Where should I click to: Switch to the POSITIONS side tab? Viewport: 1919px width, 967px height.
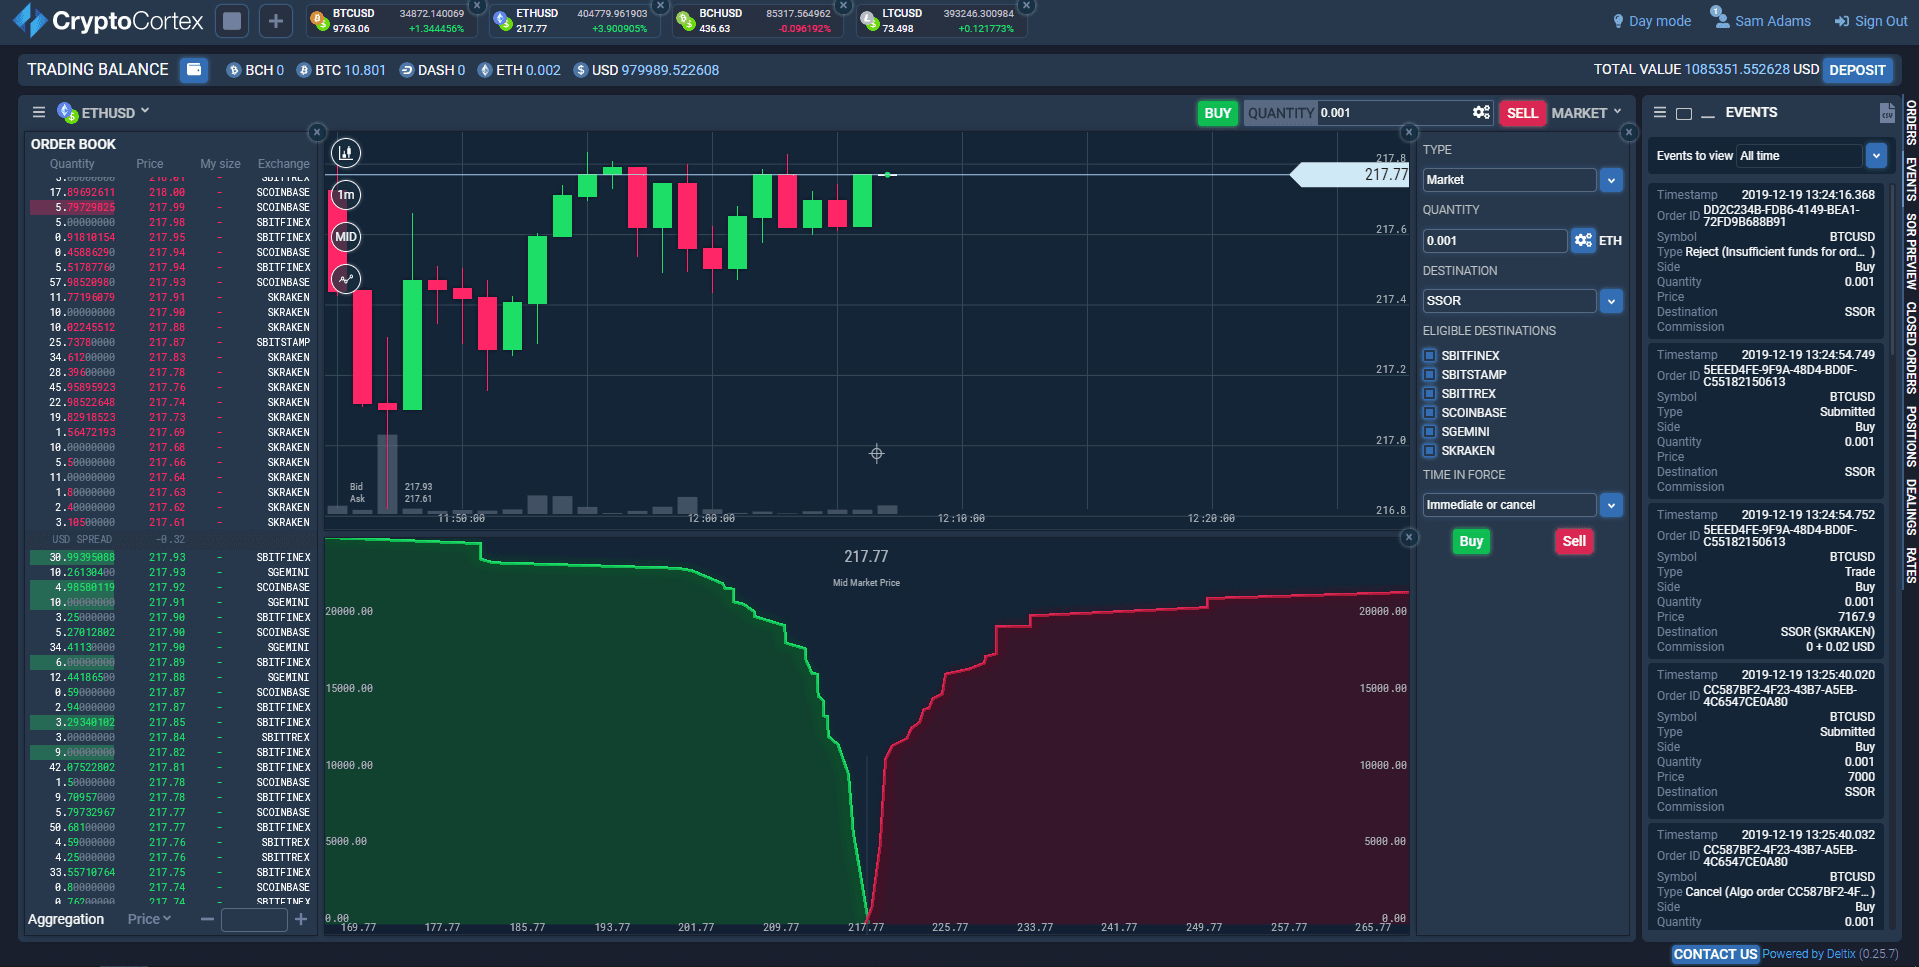point(1910,436)
